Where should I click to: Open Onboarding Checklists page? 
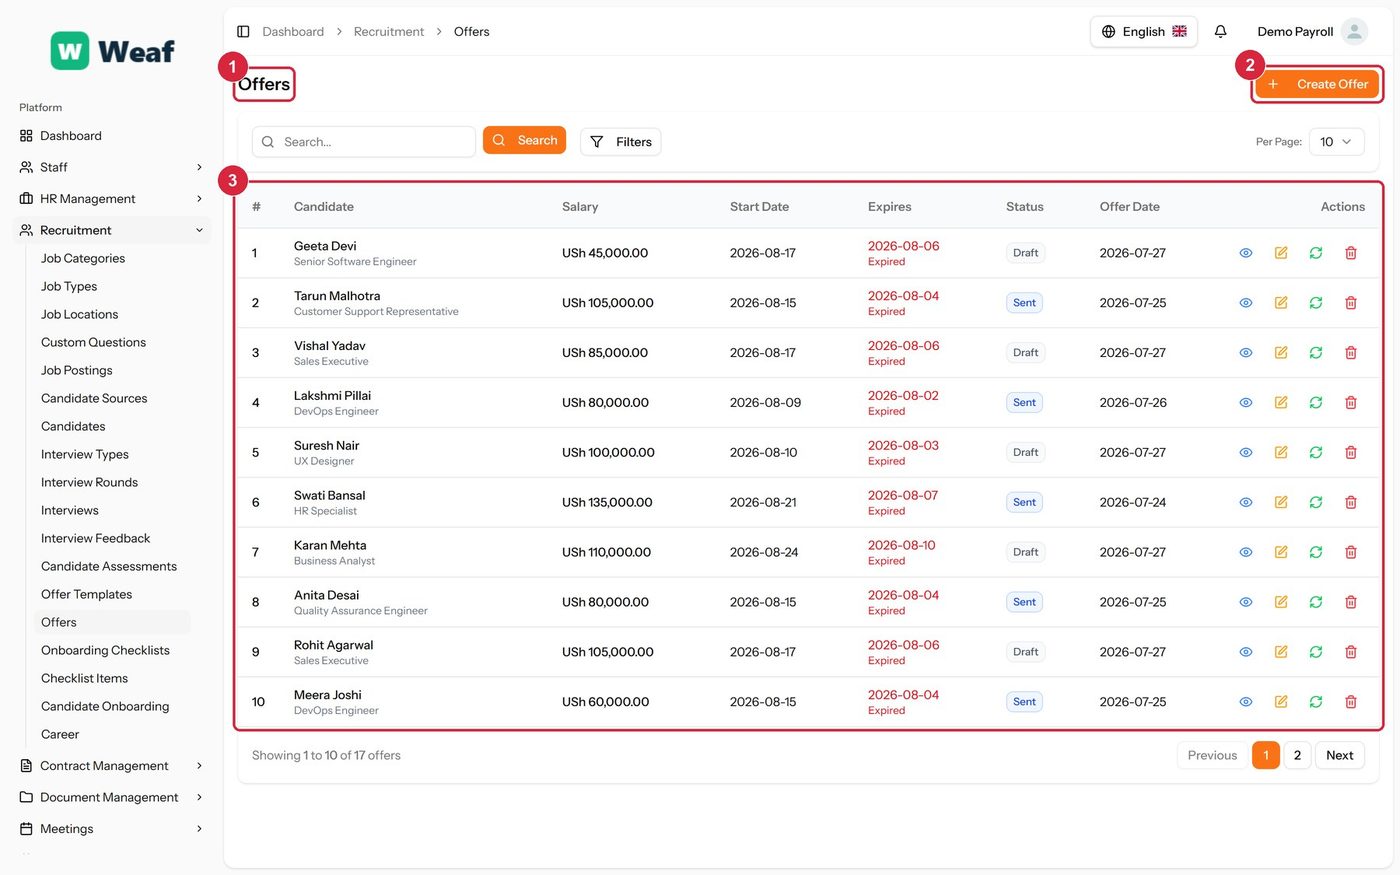click(x=105, y=650)
